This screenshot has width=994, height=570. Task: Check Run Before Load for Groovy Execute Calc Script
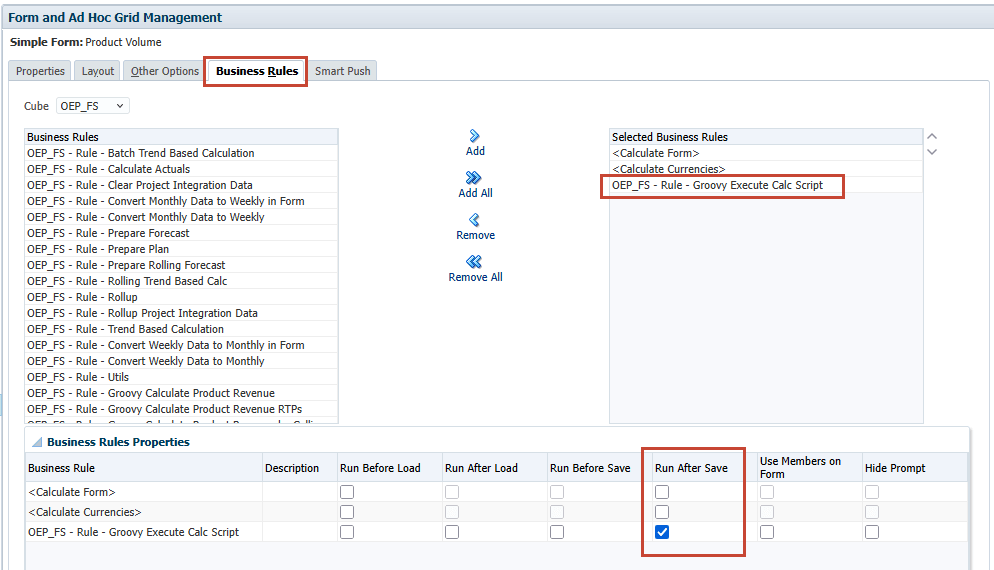pyautogui.click(x=347, y=532)
